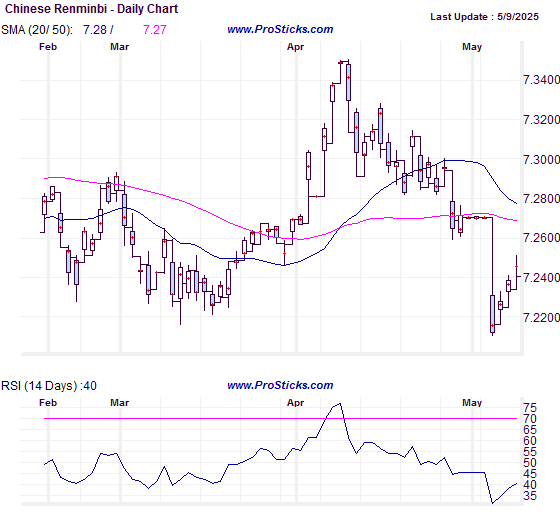Click the Last Update : 5/9/2025 text
This screenshot has height=525, width=560.
tap(484, 17)
